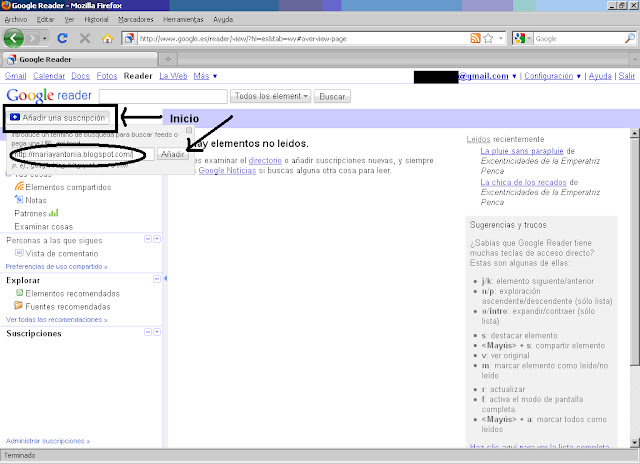
Task: Open the Herramientas menu
Action: point(183,19)
